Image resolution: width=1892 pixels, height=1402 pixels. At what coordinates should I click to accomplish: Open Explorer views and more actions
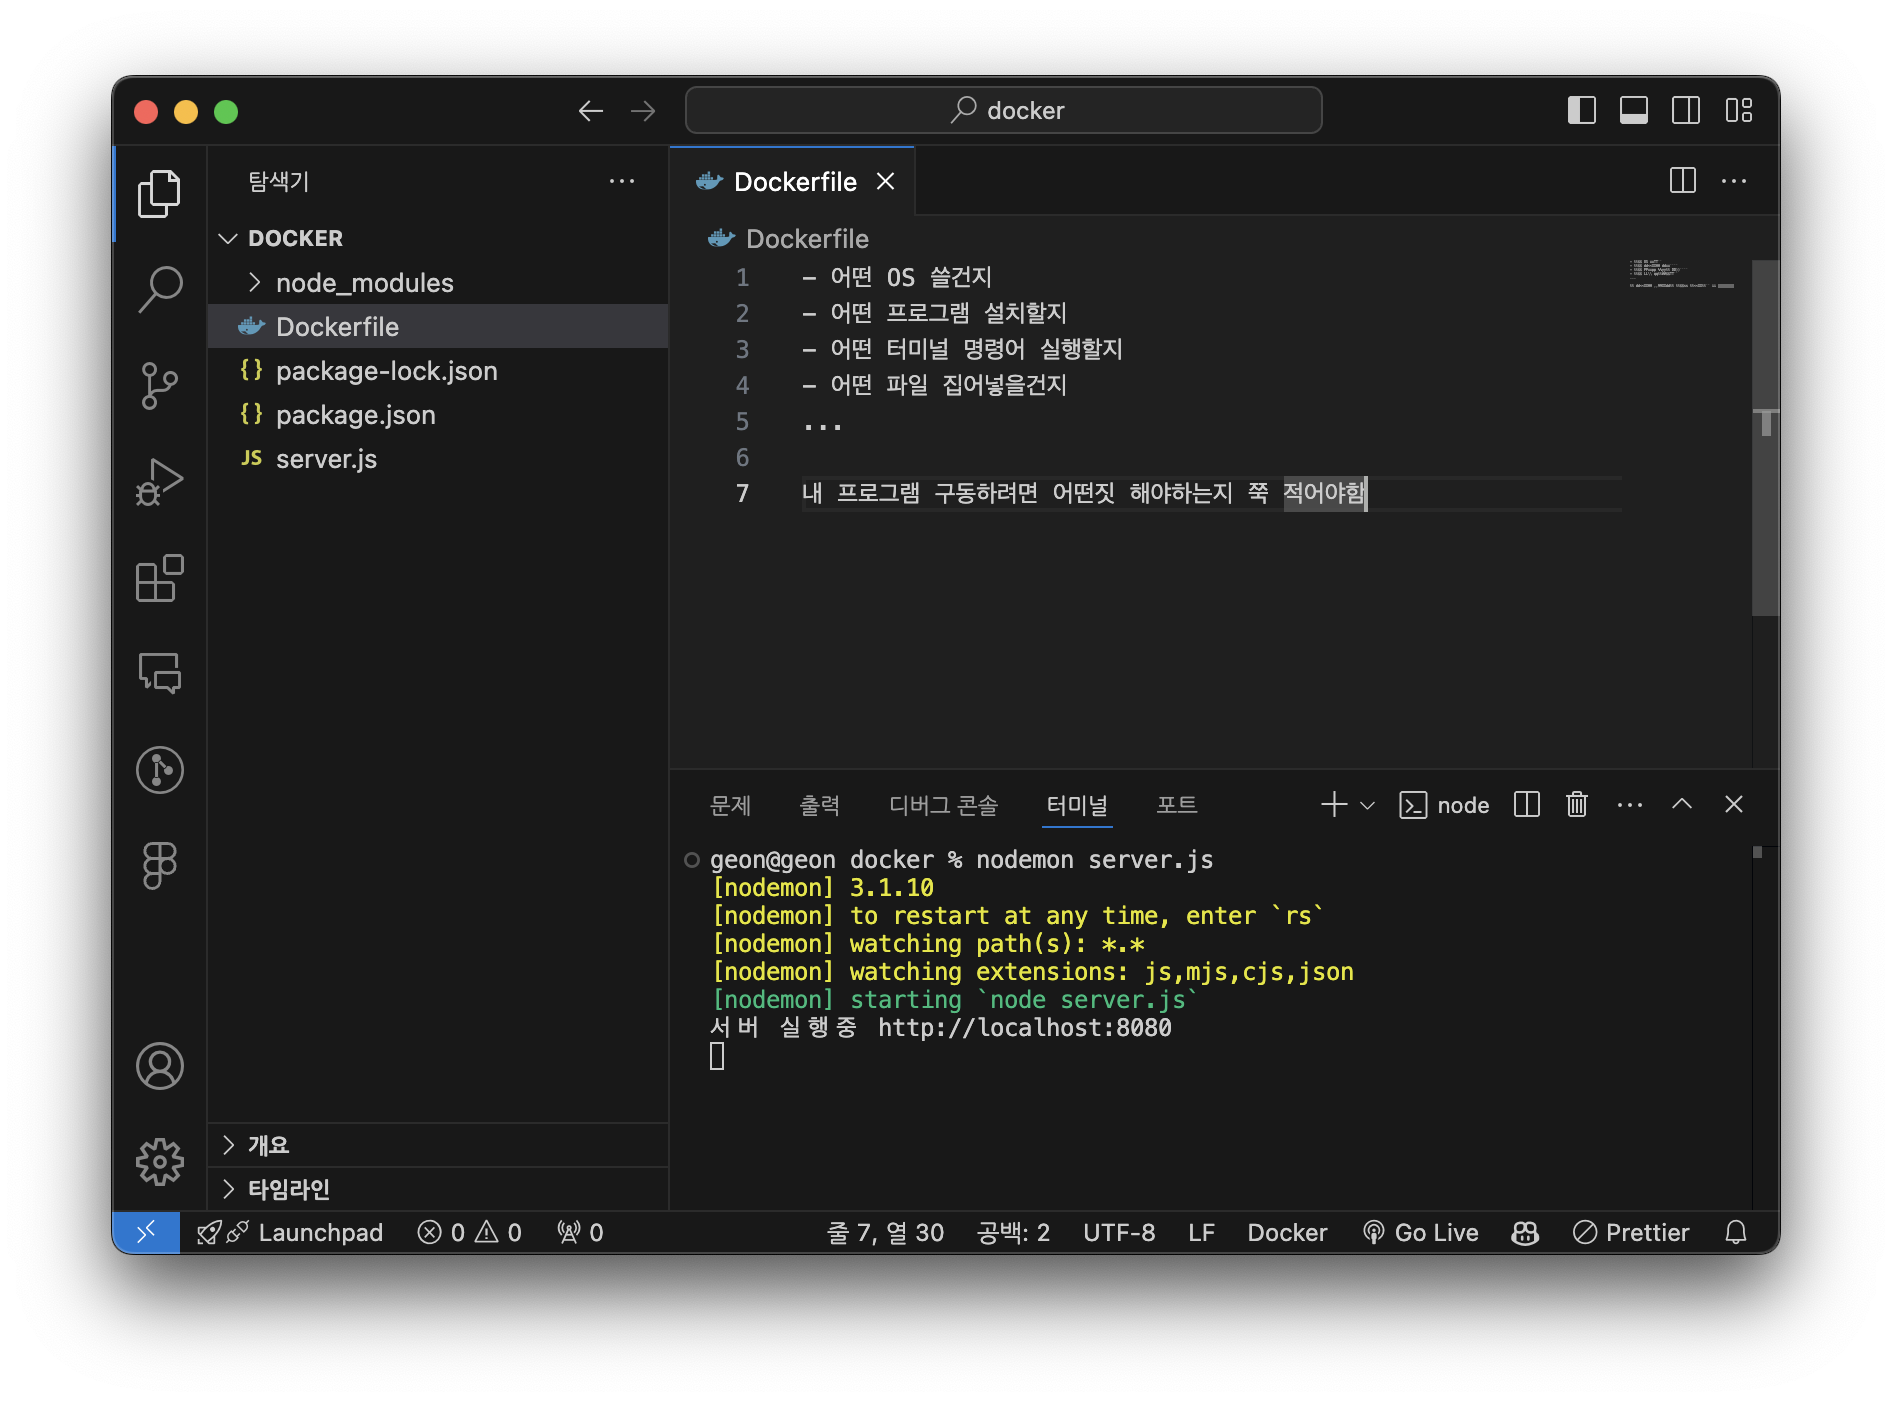tap(622, 181)
